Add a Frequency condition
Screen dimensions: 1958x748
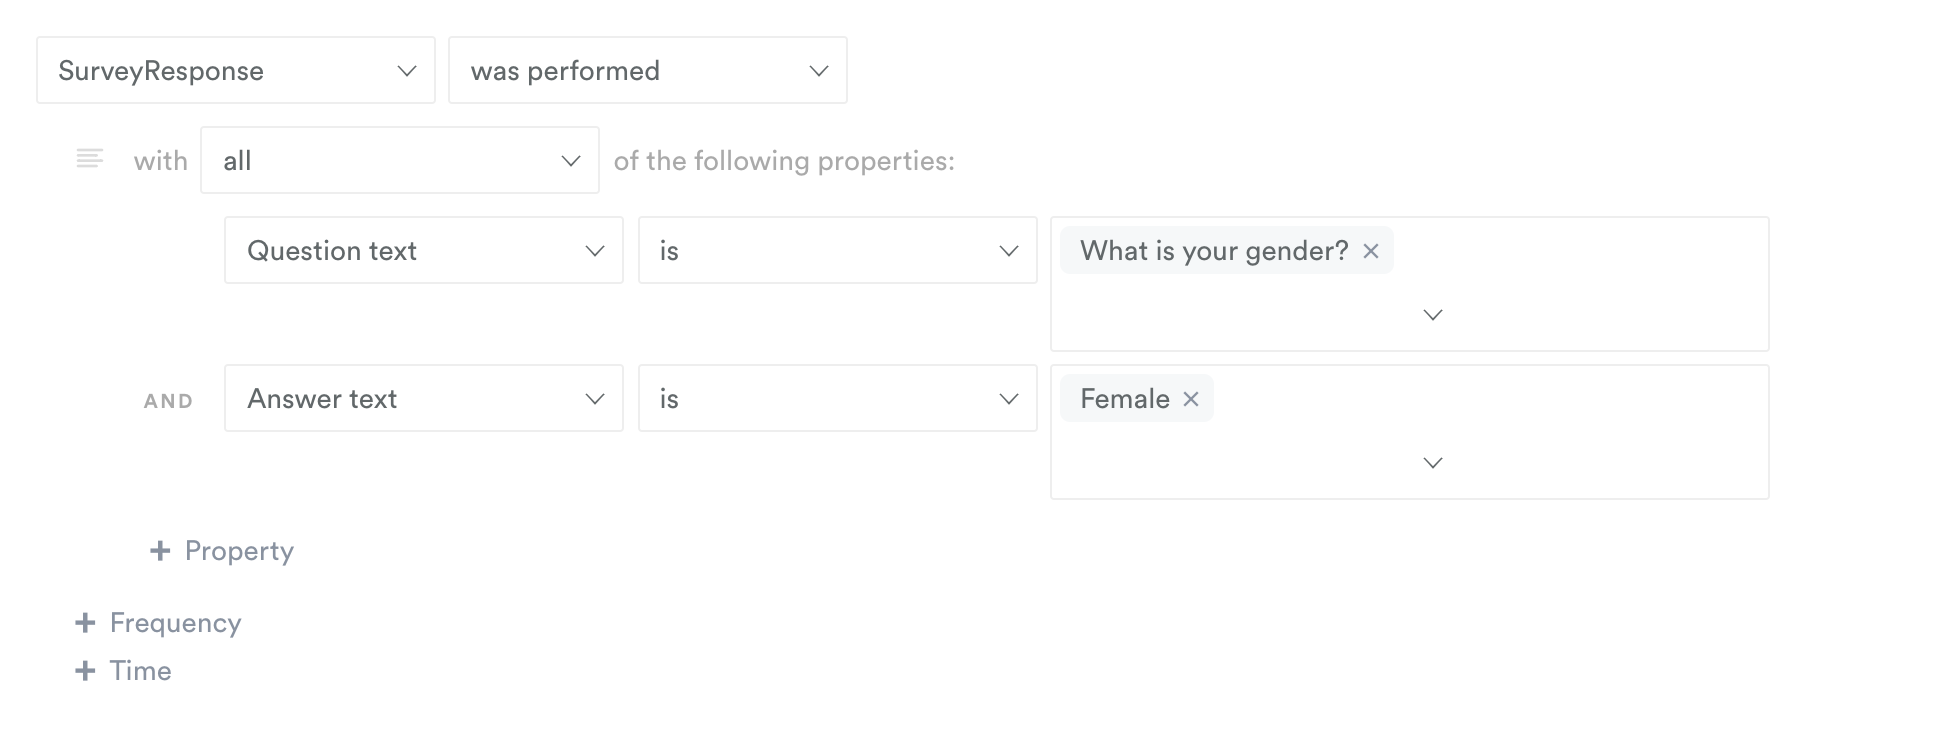(x=159, y=623)
